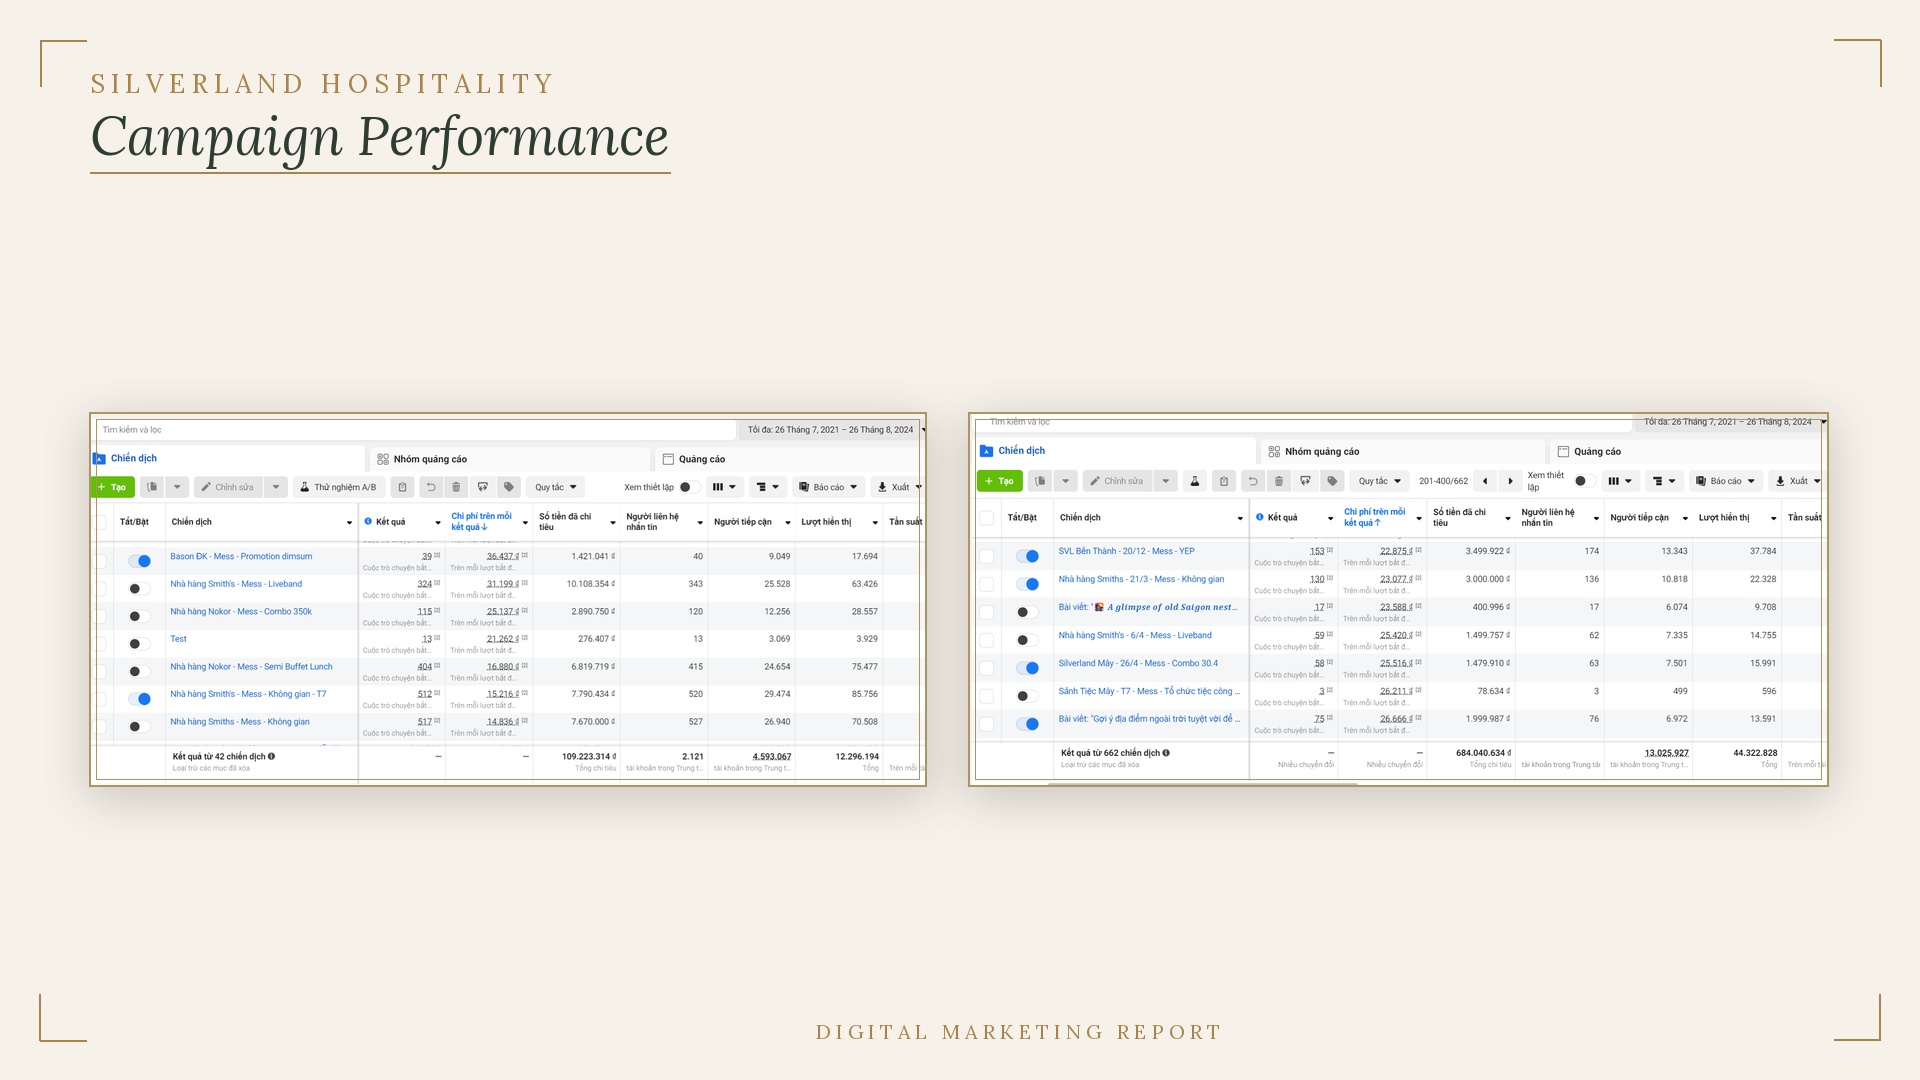
Task: Check the 'SVL Bến Thành' row checkbox
Action: click(987, 556)
